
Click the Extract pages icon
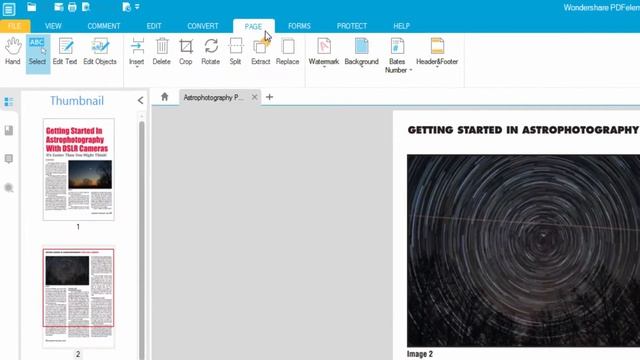pyautogui.click(x=260, y=51)
